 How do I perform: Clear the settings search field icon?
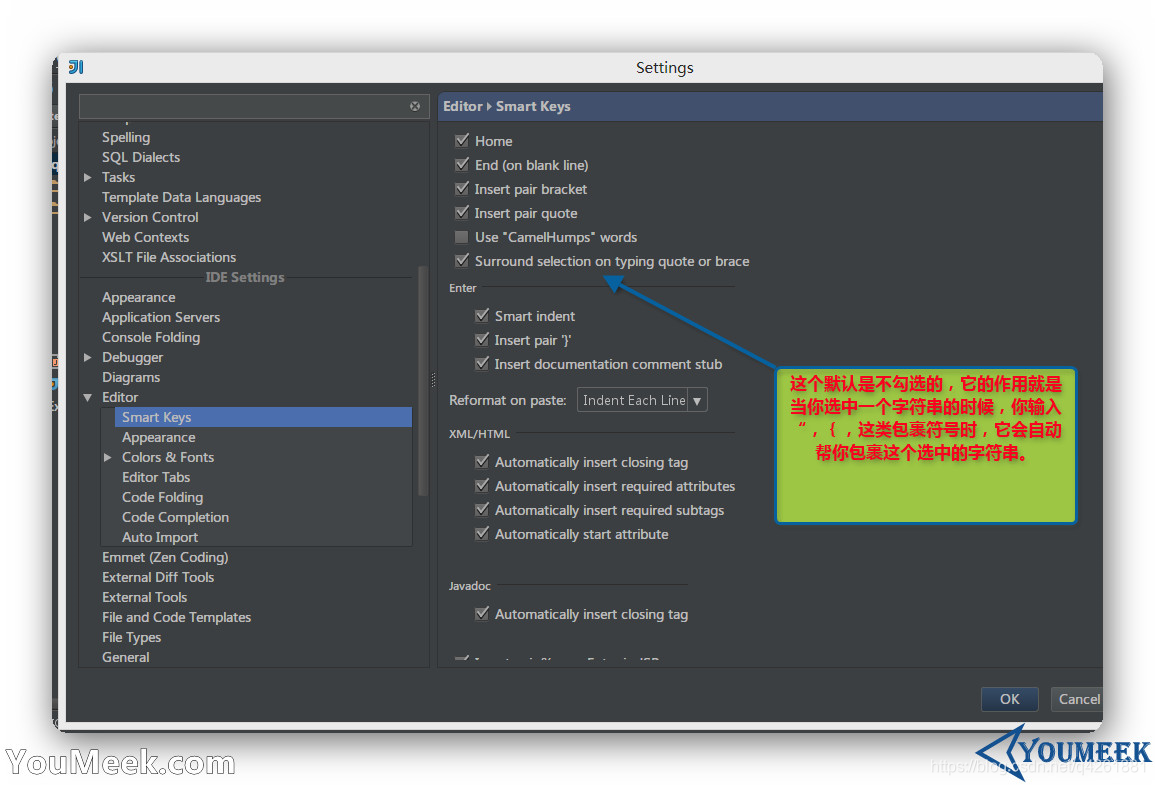coord(415,106)
